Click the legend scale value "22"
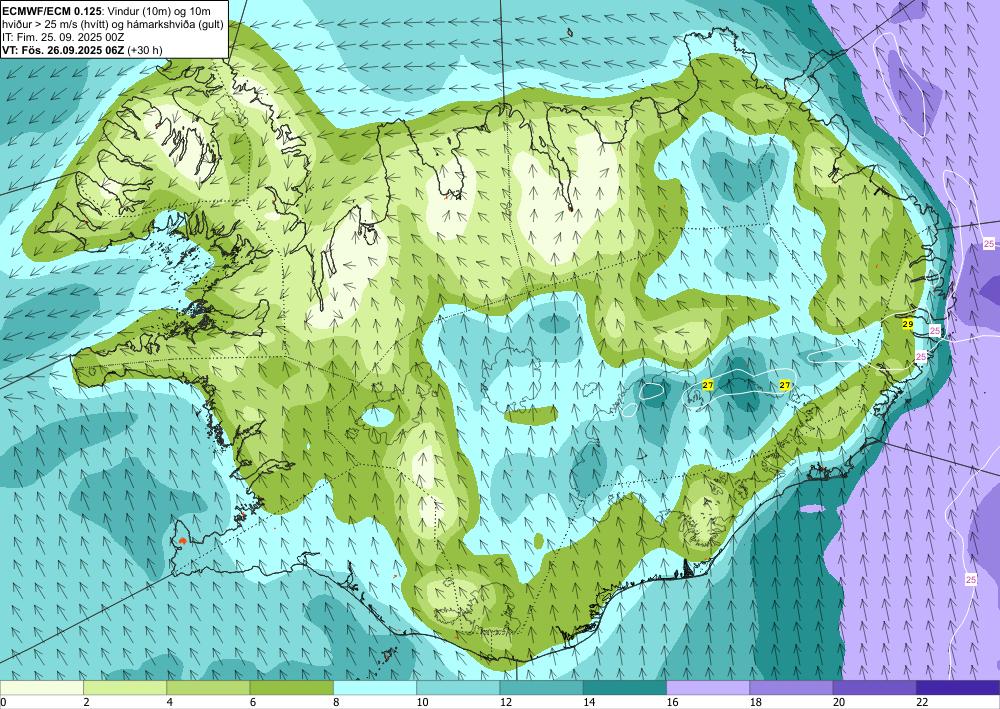Viewport: 1000px width, 709px height. point(922,702)
